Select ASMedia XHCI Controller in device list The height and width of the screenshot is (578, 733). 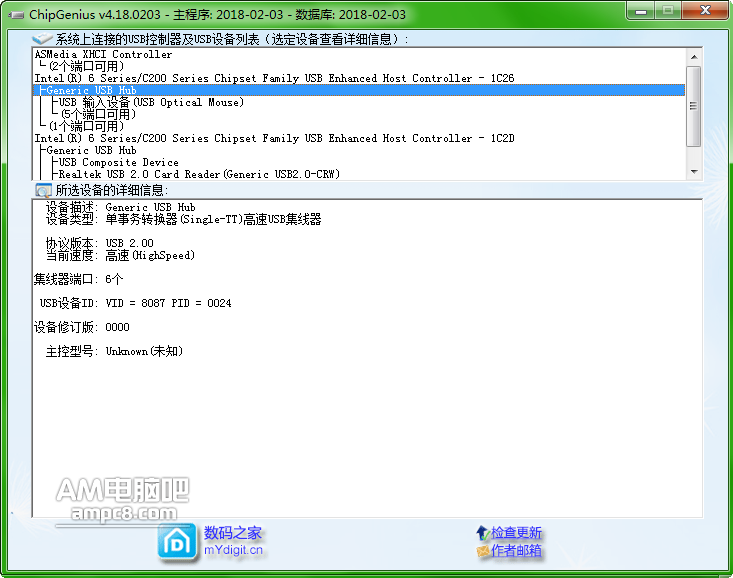point(103,54)
